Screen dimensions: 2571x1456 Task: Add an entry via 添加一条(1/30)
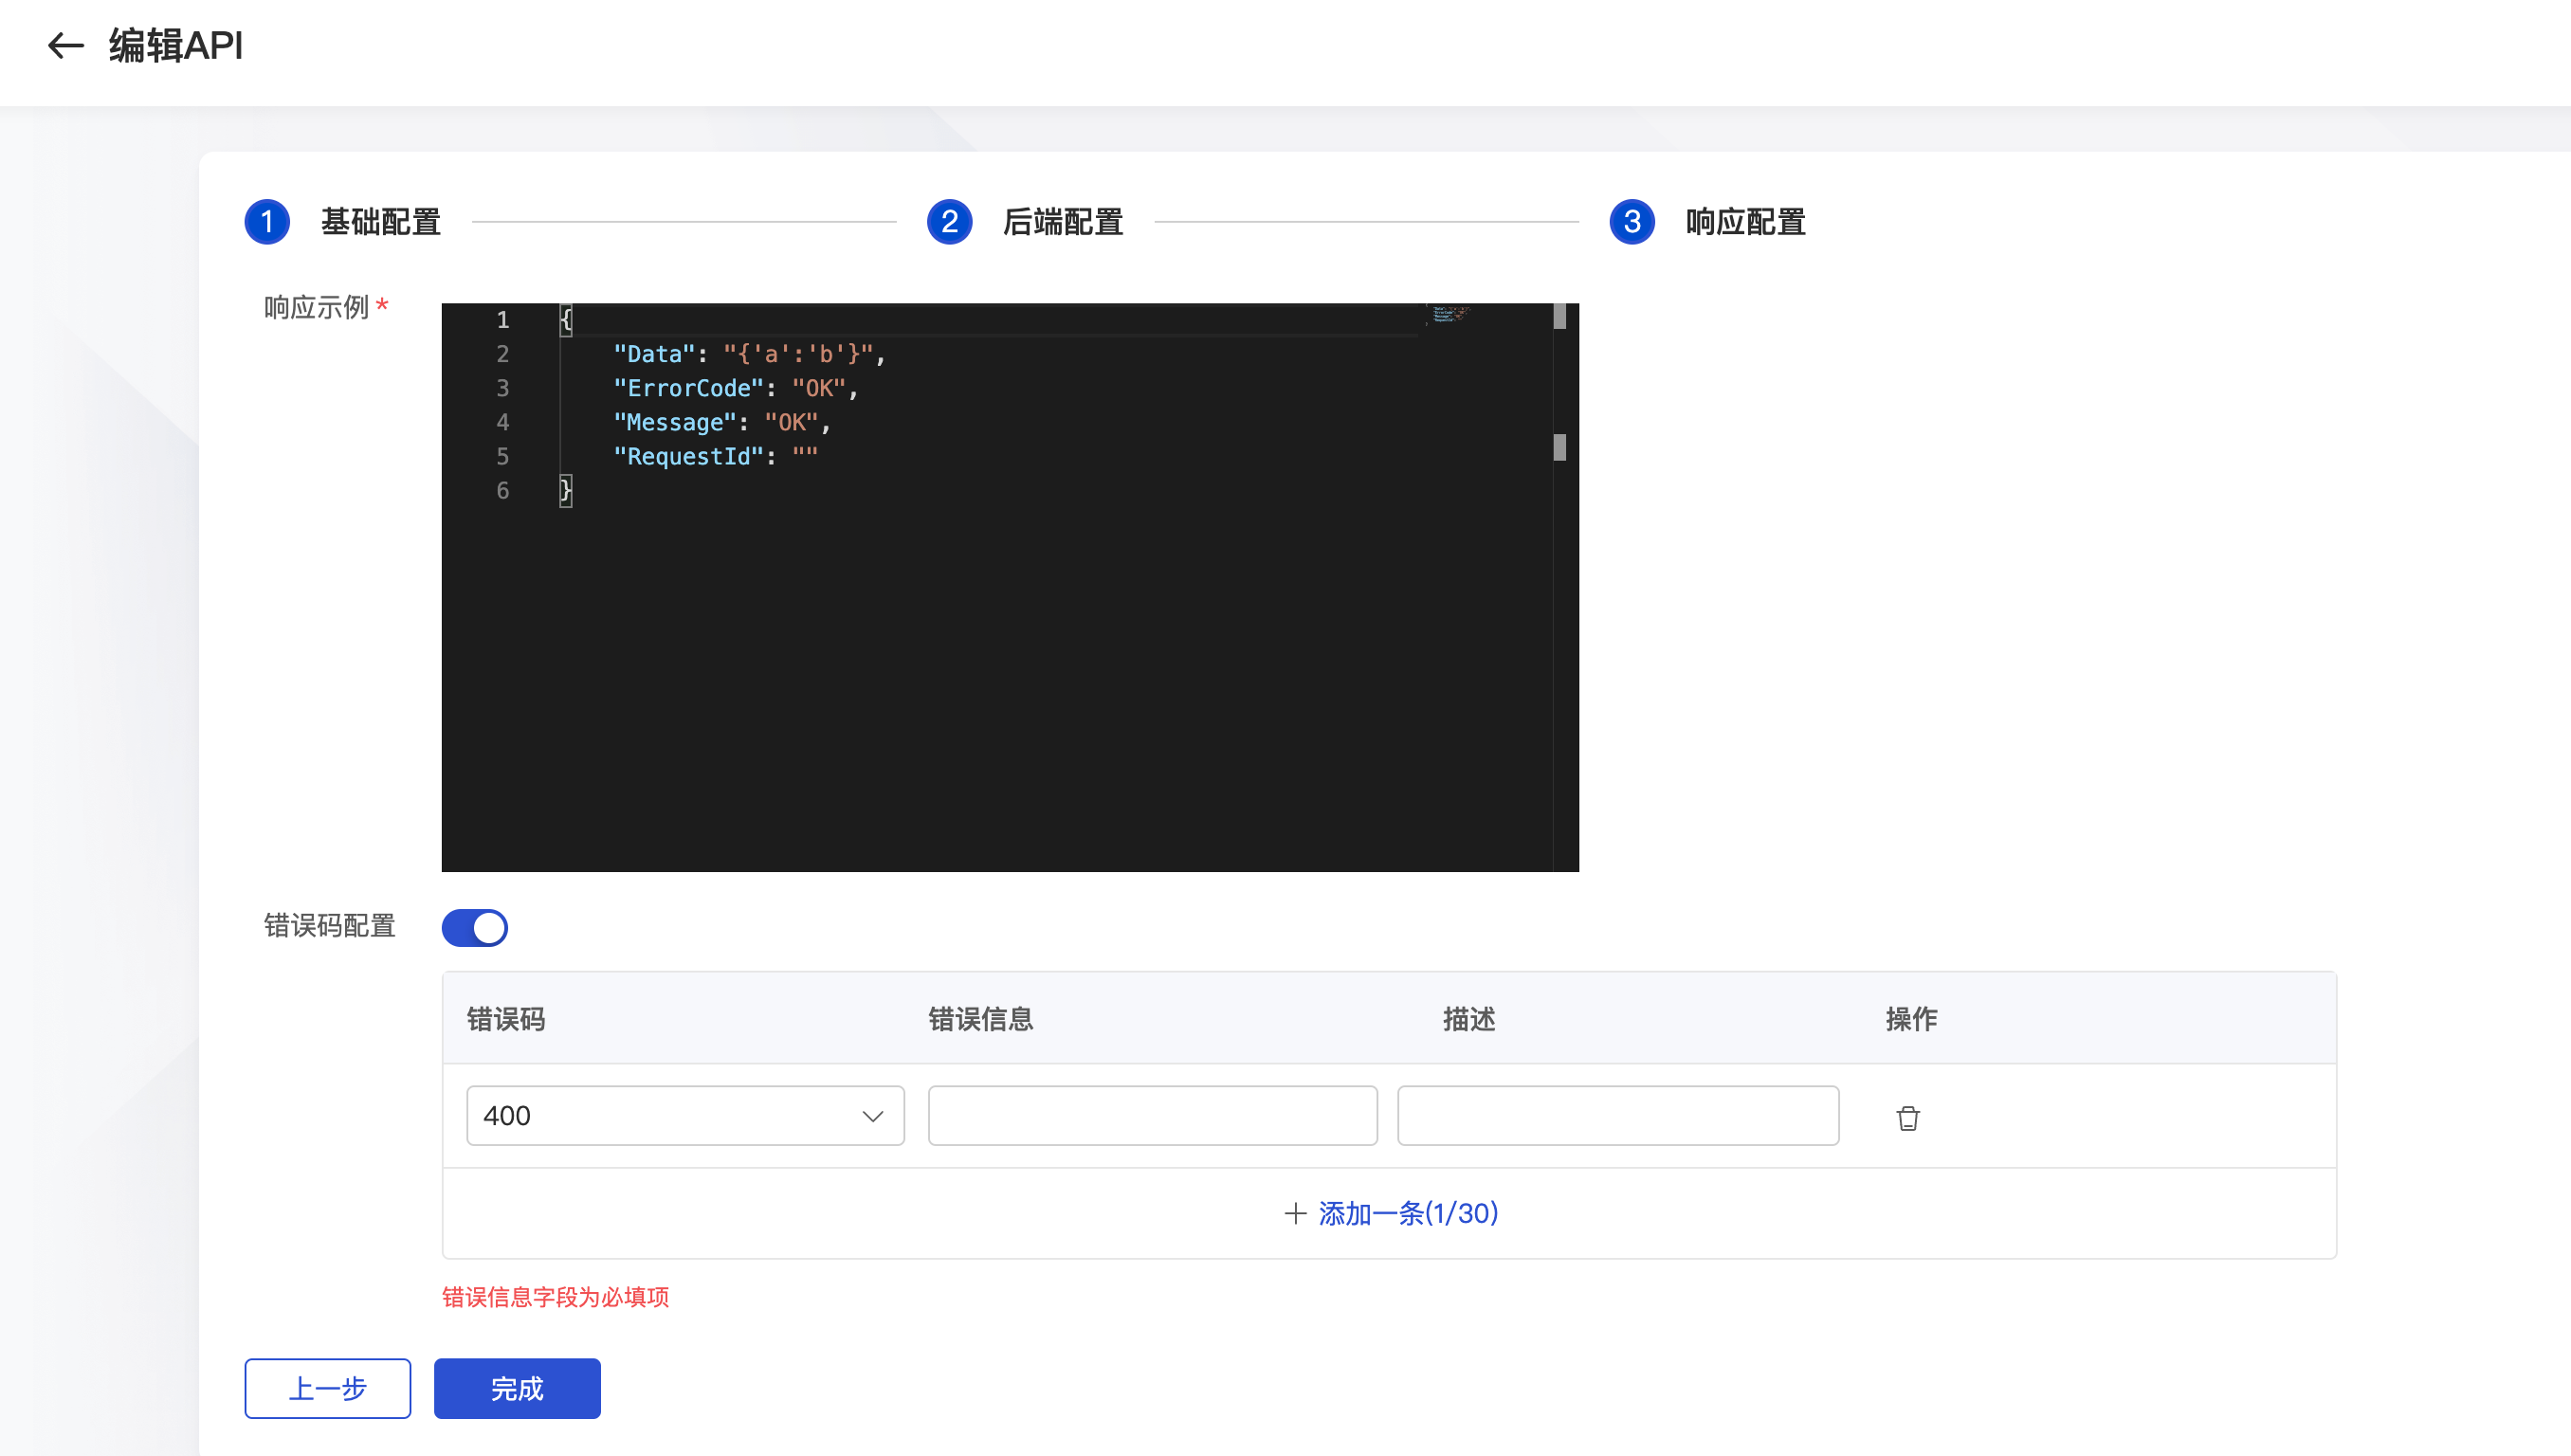click(x=1391, y=1213)
